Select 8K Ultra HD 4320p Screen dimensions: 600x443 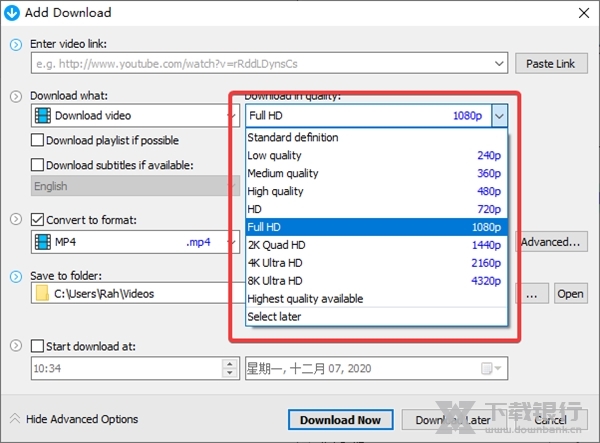pos(376,281)
